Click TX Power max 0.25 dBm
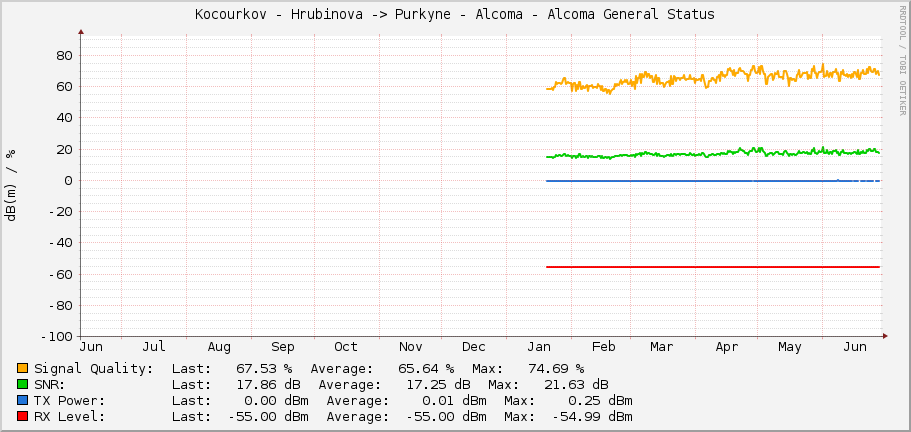 coord(600,401)
